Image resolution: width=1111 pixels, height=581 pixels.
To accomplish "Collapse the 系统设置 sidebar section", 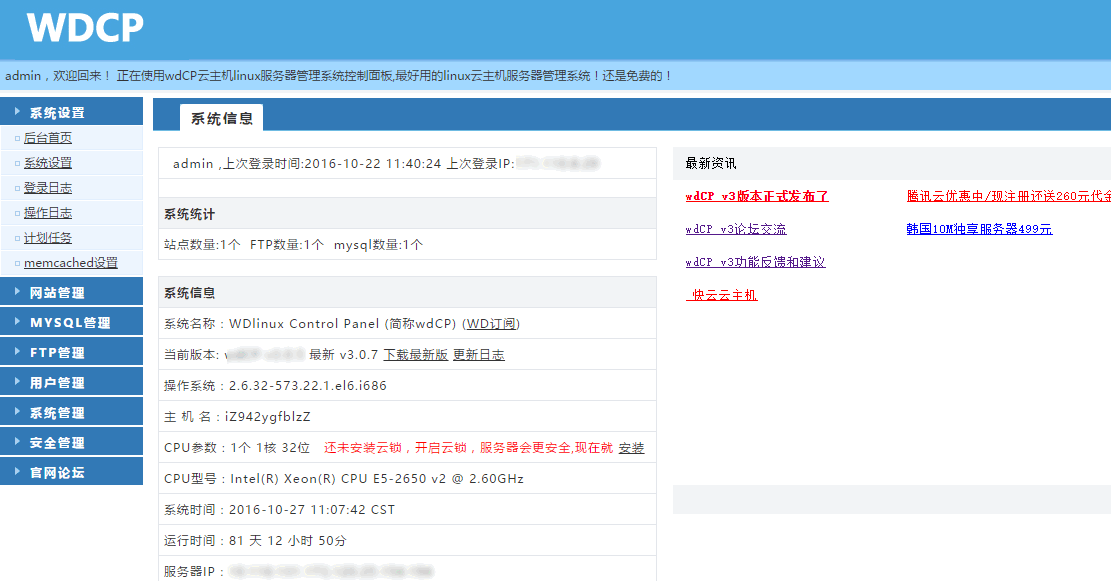I will tap(57, 113).
